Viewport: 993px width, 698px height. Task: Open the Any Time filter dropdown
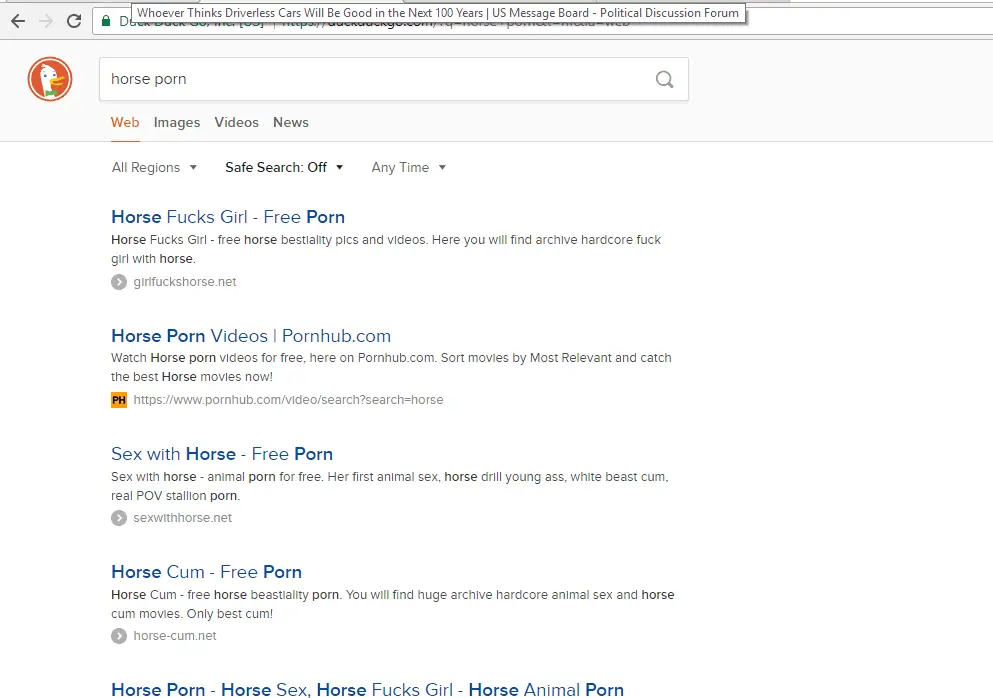[x=408, y=168]
